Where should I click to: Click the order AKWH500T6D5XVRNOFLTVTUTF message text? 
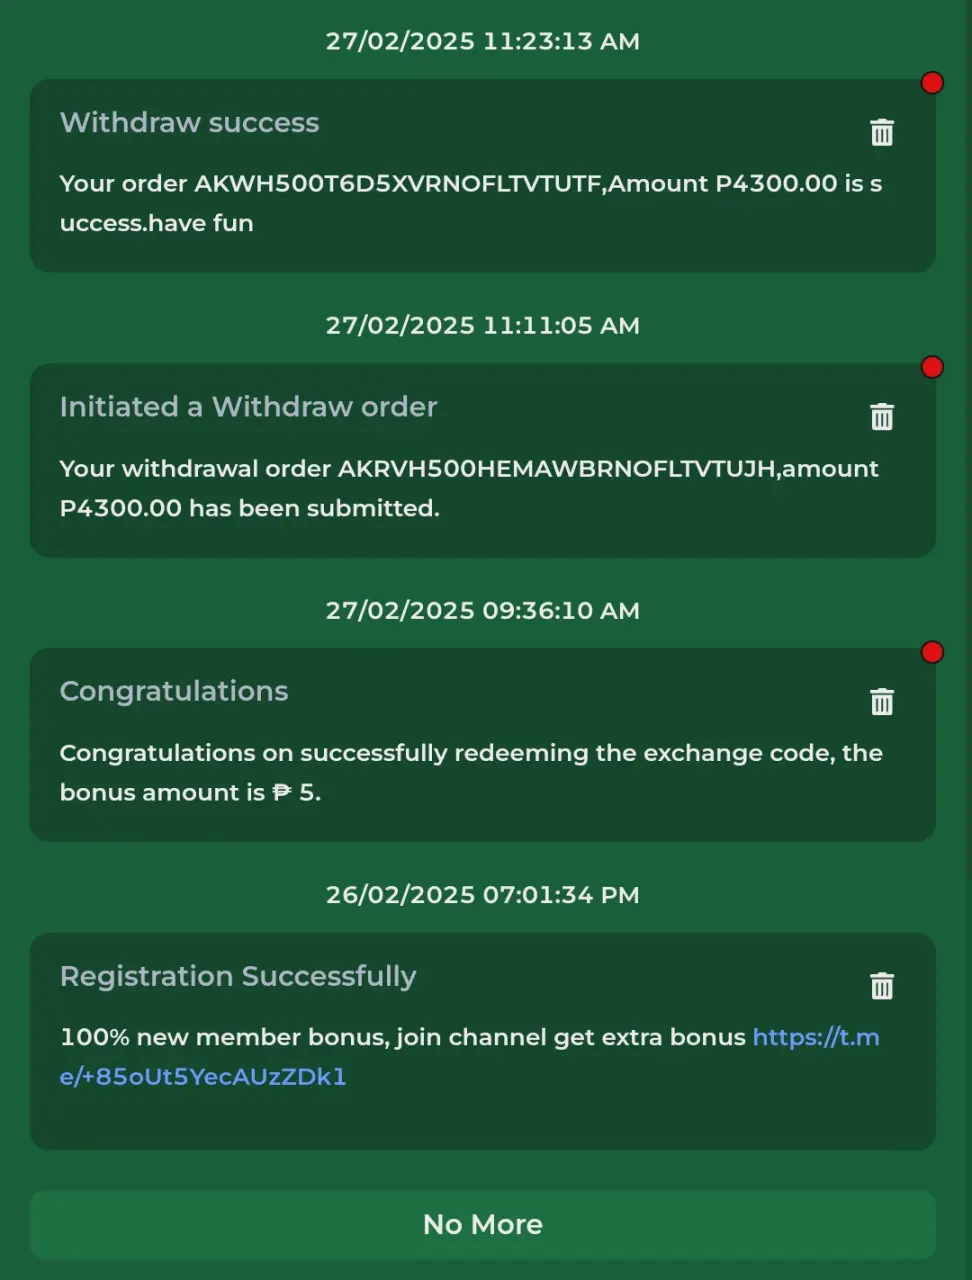pyautogui.click(x=471, y=203)
